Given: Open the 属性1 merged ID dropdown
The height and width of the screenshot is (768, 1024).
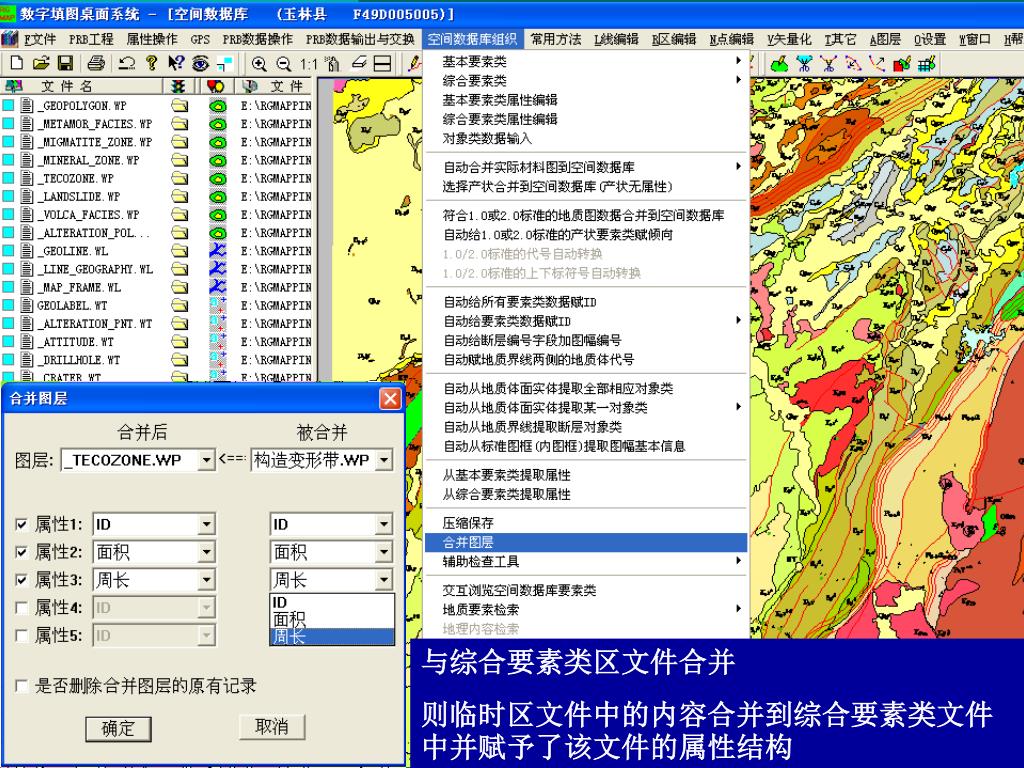Looking at the screenshot, I should click(x=206, y=524).
